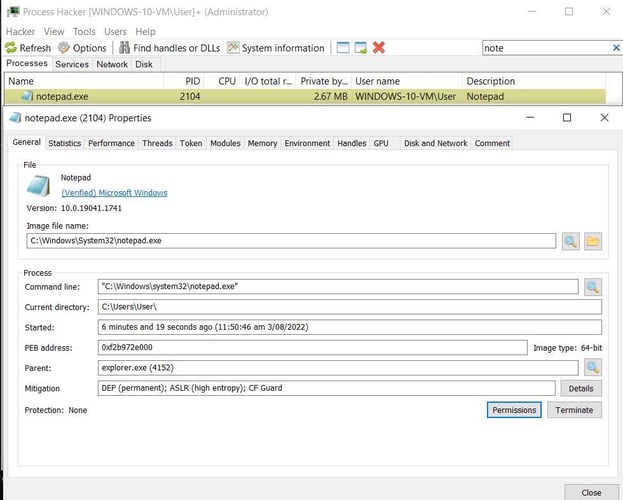Click the Permissions button
The width and height of the screenshot is (623, 500).
click(x=514, y=410)
